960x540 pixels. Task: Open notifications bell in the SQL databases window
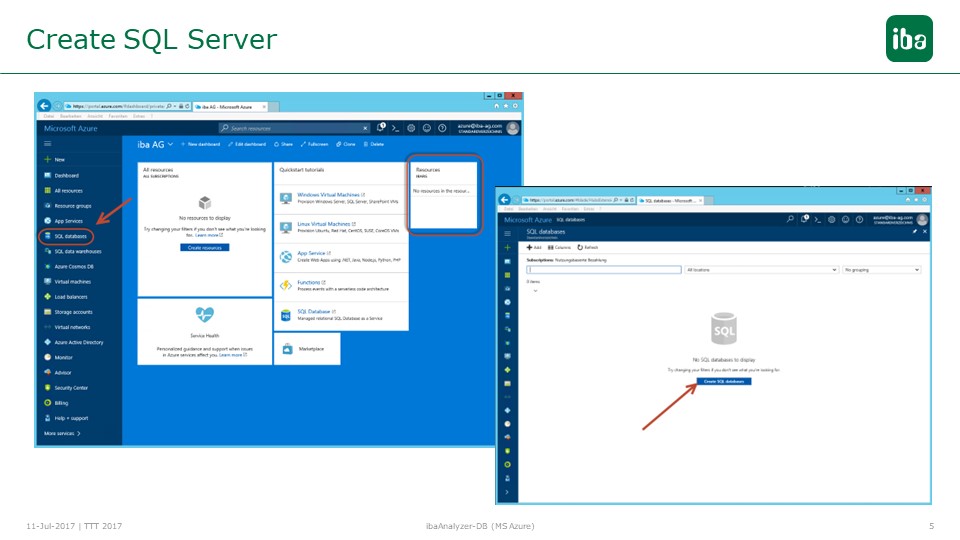click(x=804, y=219)
